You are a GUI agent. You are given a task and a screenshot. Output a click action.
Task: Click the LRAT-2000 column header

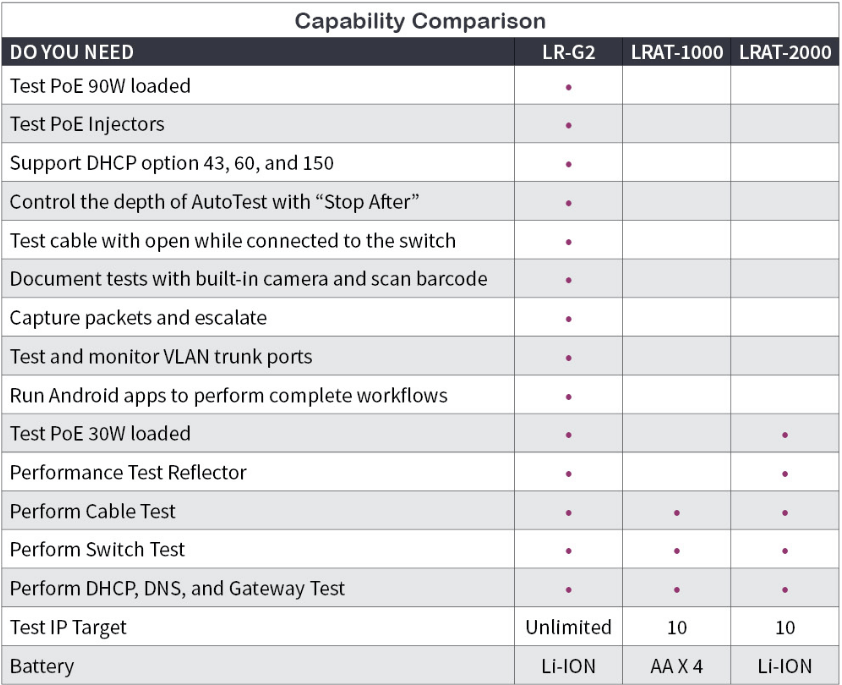(785, 52)
